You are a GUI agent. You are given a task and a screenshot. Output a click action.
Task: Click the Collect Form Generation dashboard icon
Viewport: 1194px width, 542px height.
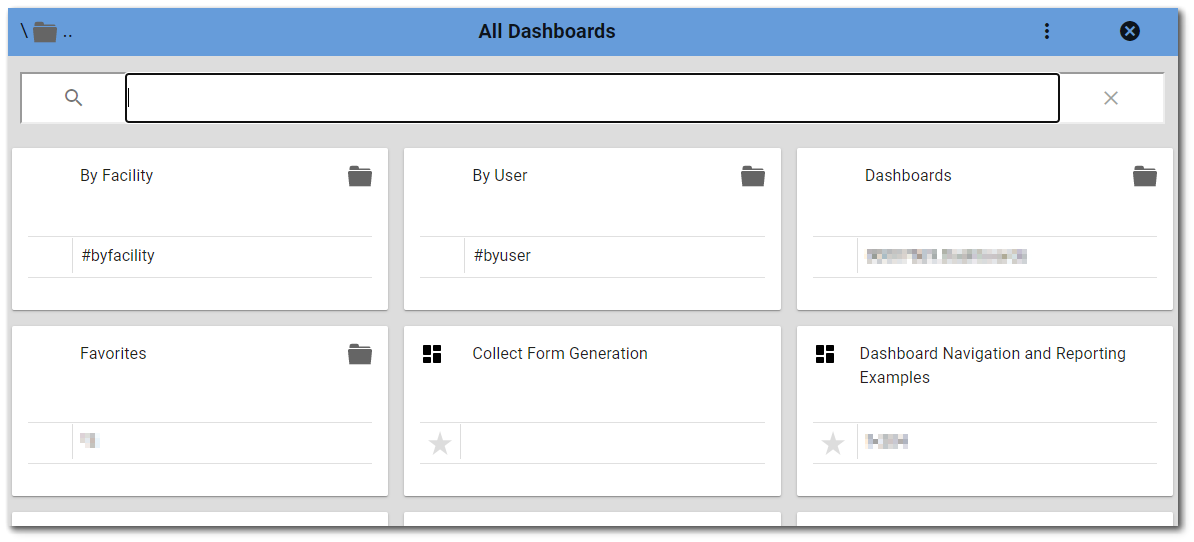pyautogui.click(x=432, y=354)
